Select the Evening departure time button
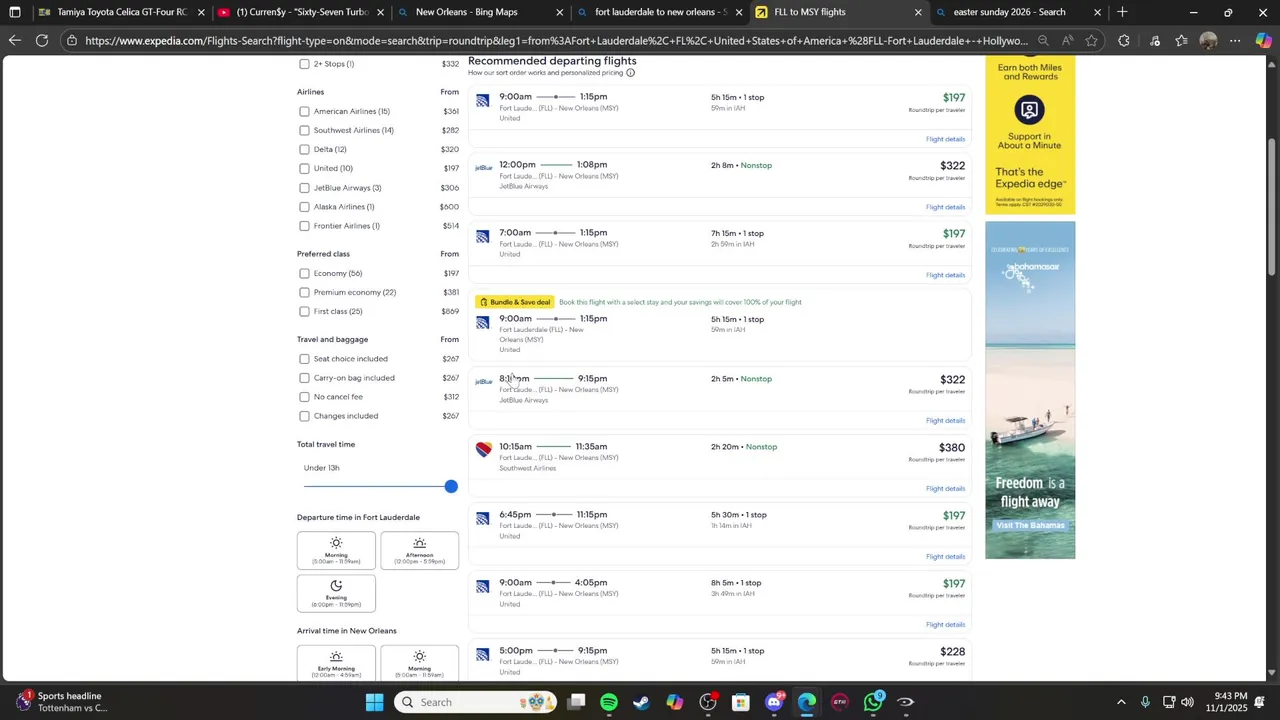This screenshot has width=1280, height=720. click(336, 593)
